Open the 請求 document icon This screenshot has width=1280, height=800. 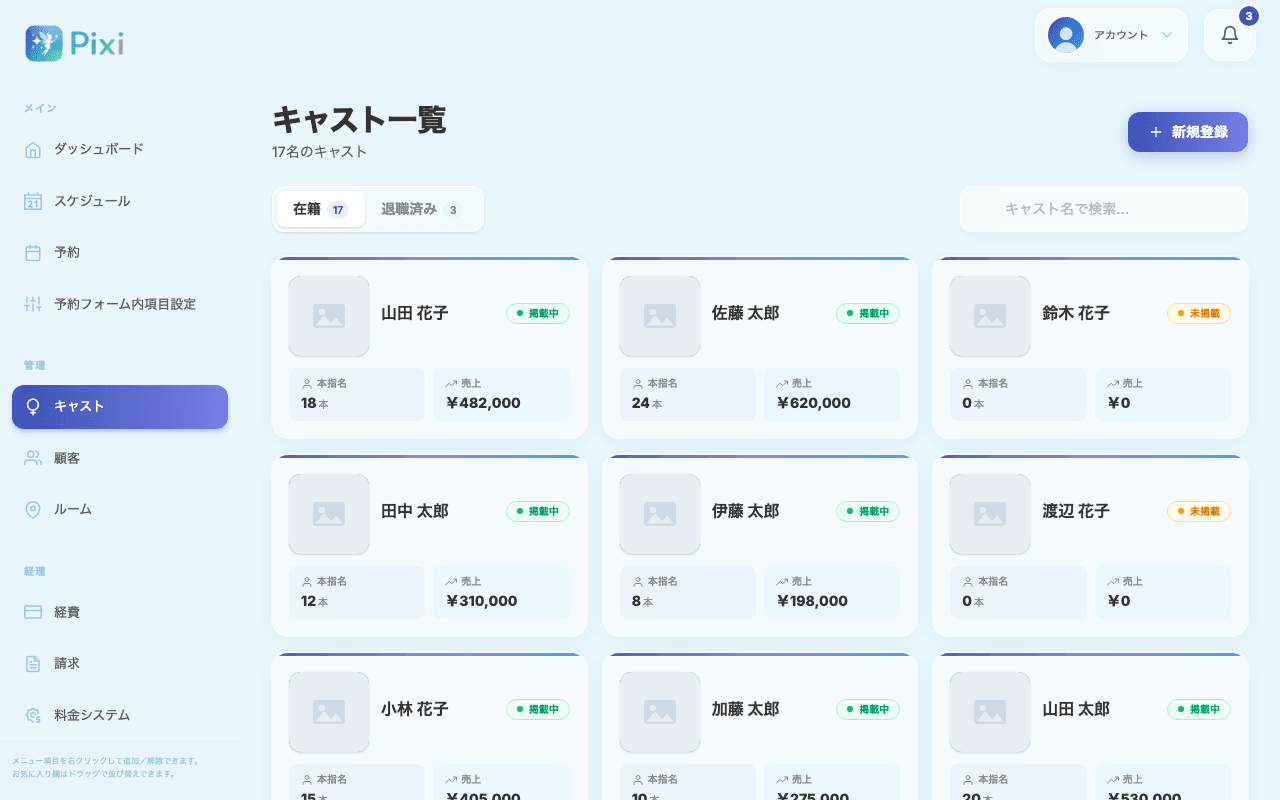coord(33,664)
